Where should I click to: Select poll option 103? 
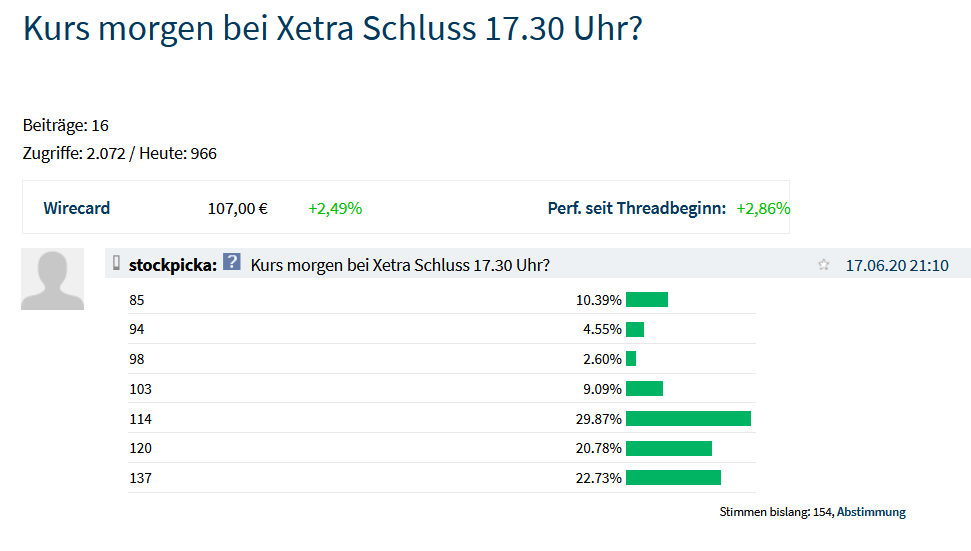click(x=141, y=389)
